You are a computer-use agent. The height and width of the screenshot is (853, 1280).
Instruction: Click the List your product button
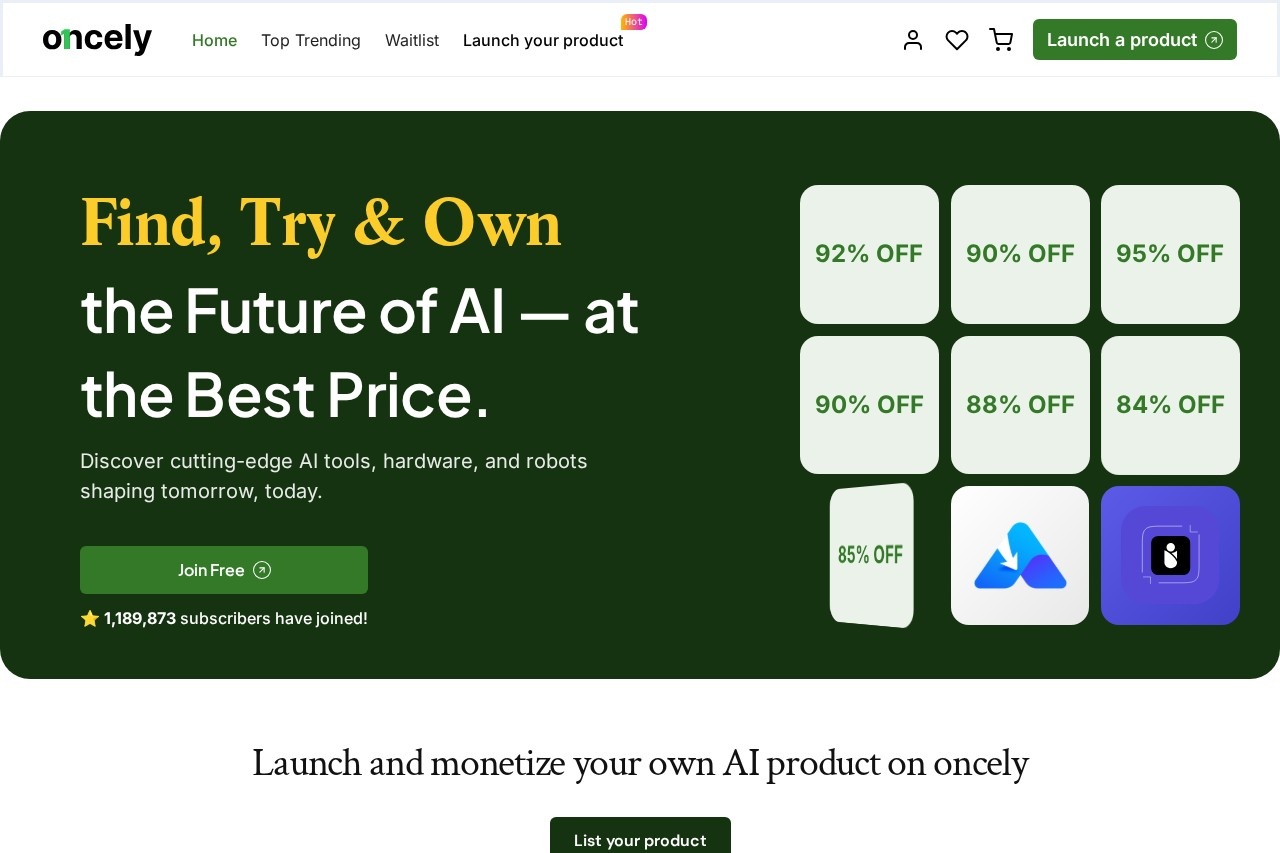coord(640,839)
